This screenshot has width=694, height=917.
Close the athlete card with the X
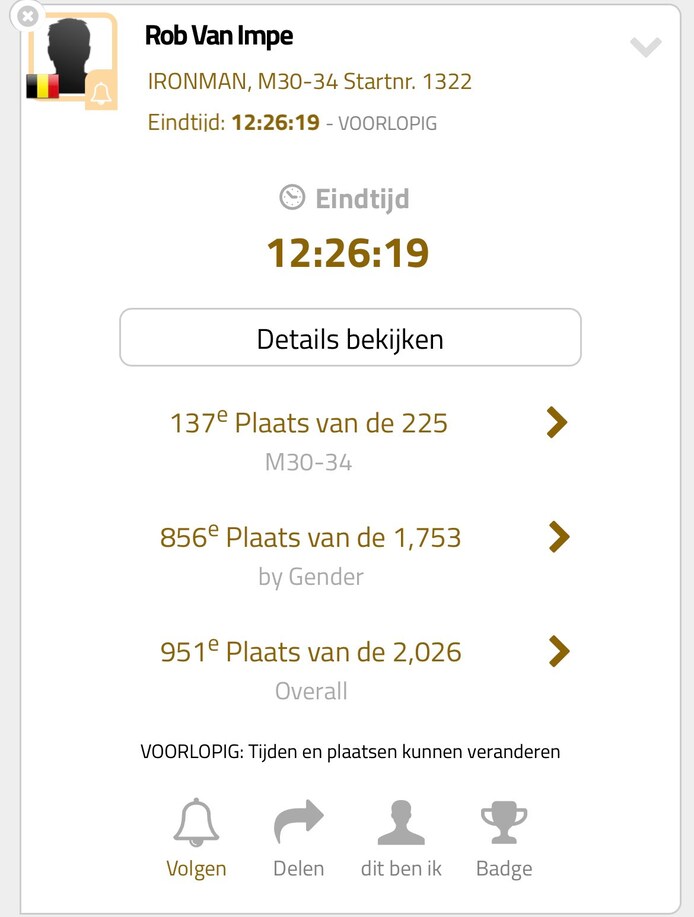pyautogui.click(x=28, y=16)
